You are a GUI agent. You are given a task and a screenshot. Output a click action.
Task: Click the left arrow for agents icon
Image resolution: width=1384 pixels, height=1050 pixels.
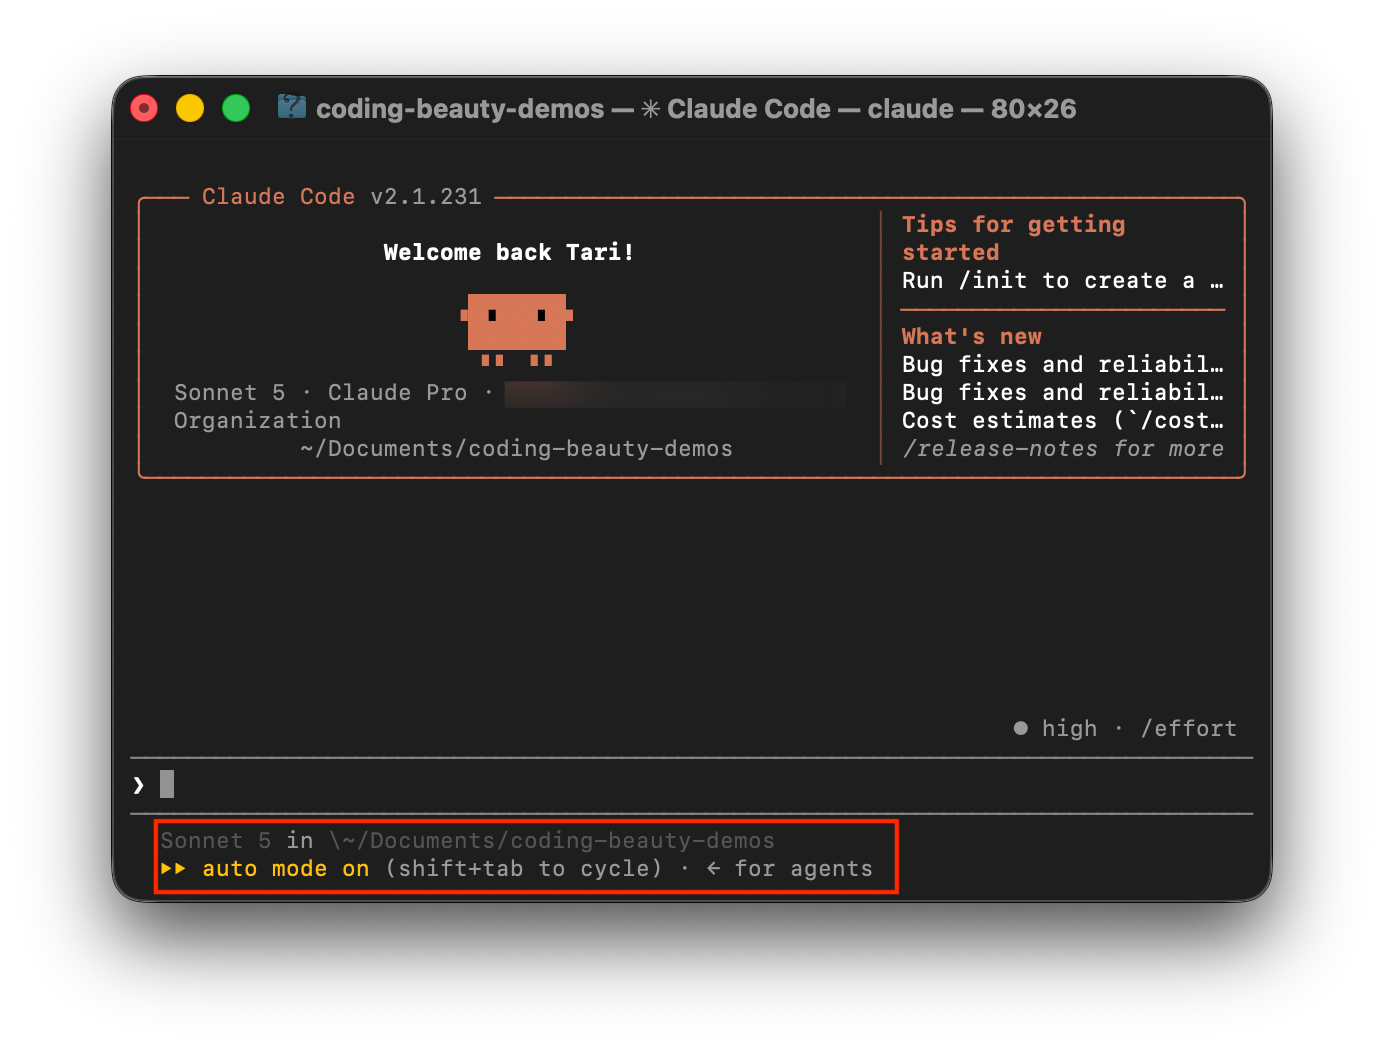point(713,869)
